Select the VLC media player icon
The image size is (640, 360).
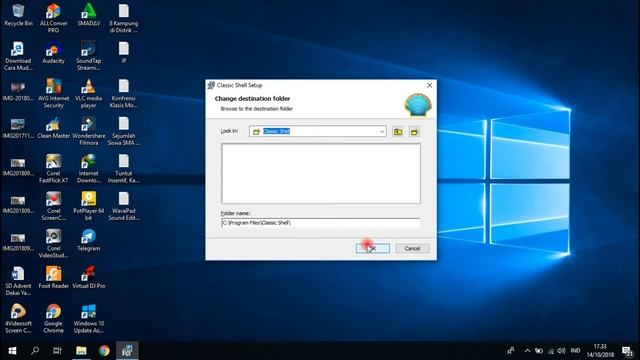(x=89, y=93)
